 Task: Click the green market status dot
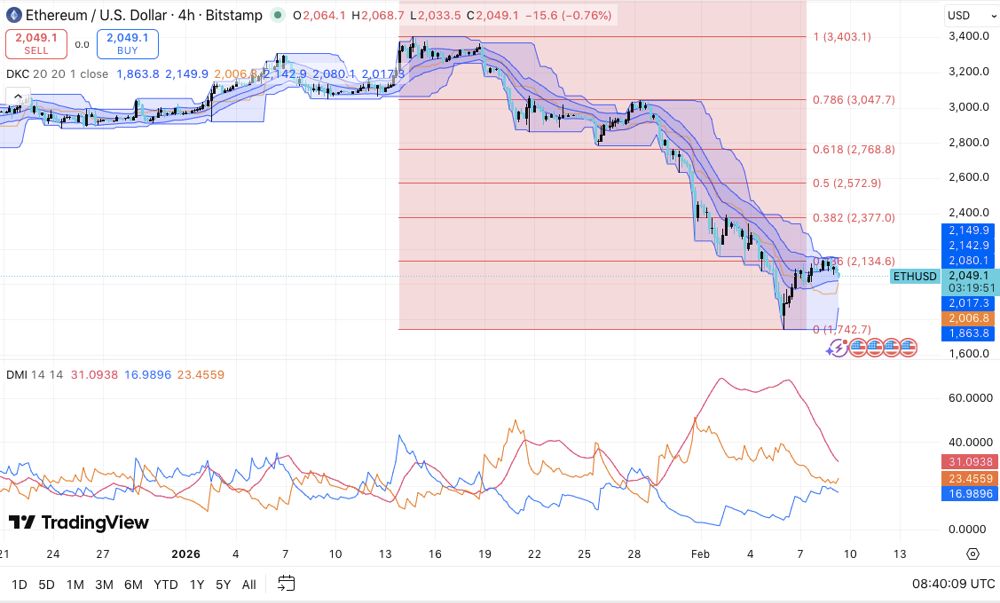(277, 15)
